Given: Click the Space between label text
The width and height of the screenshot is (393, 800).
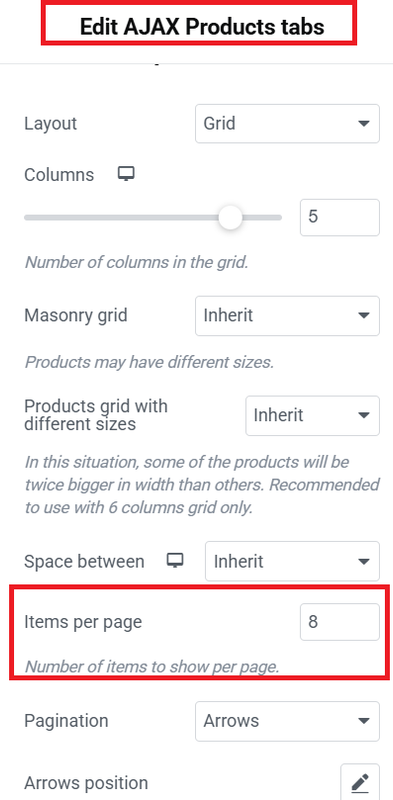Looking at the screenshot, I should click(84, 561).
